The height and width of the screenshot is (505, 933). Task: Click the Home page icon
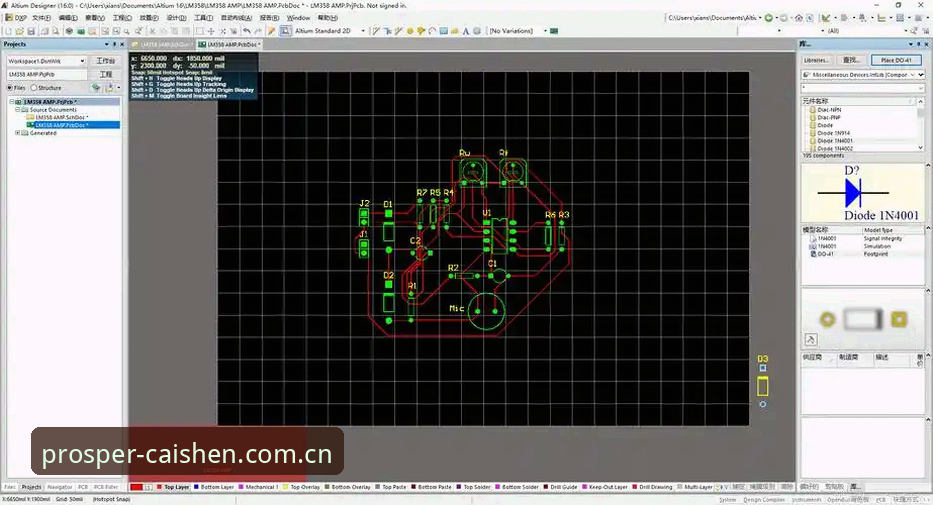[799, 18]
